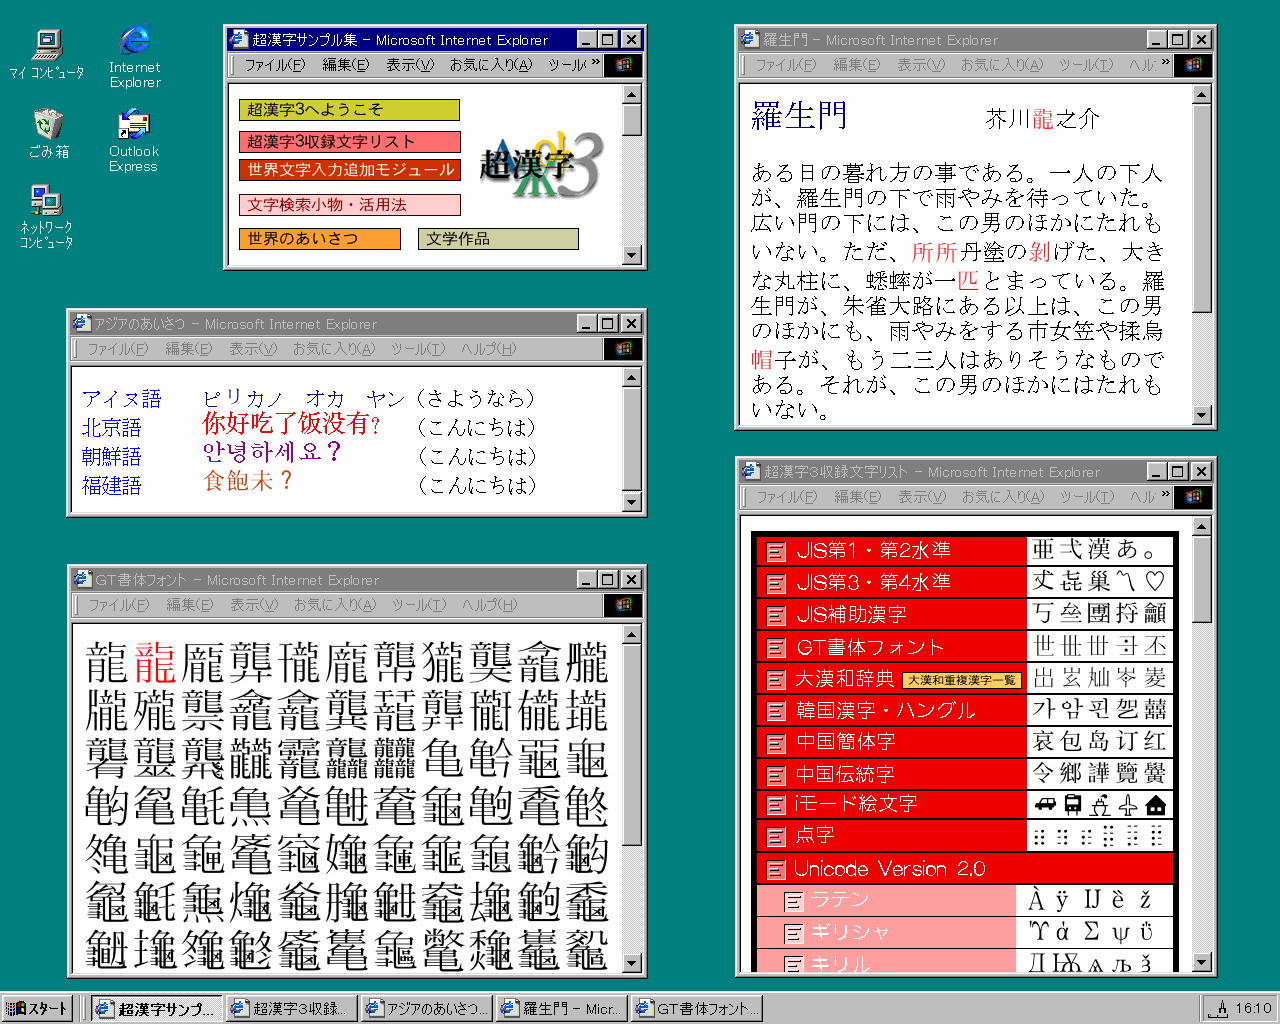The image size is (1280, 1024).
Task: Click the 羅生門 title heading
Action: pyautogui.click(x=799, y=116)
